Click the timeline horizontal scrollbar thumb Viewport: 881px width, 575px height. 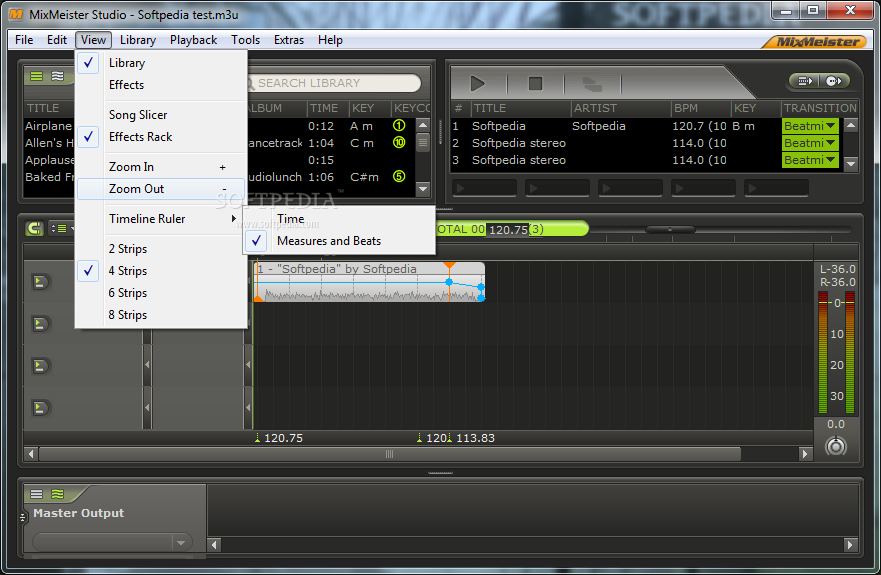[389, 454]
